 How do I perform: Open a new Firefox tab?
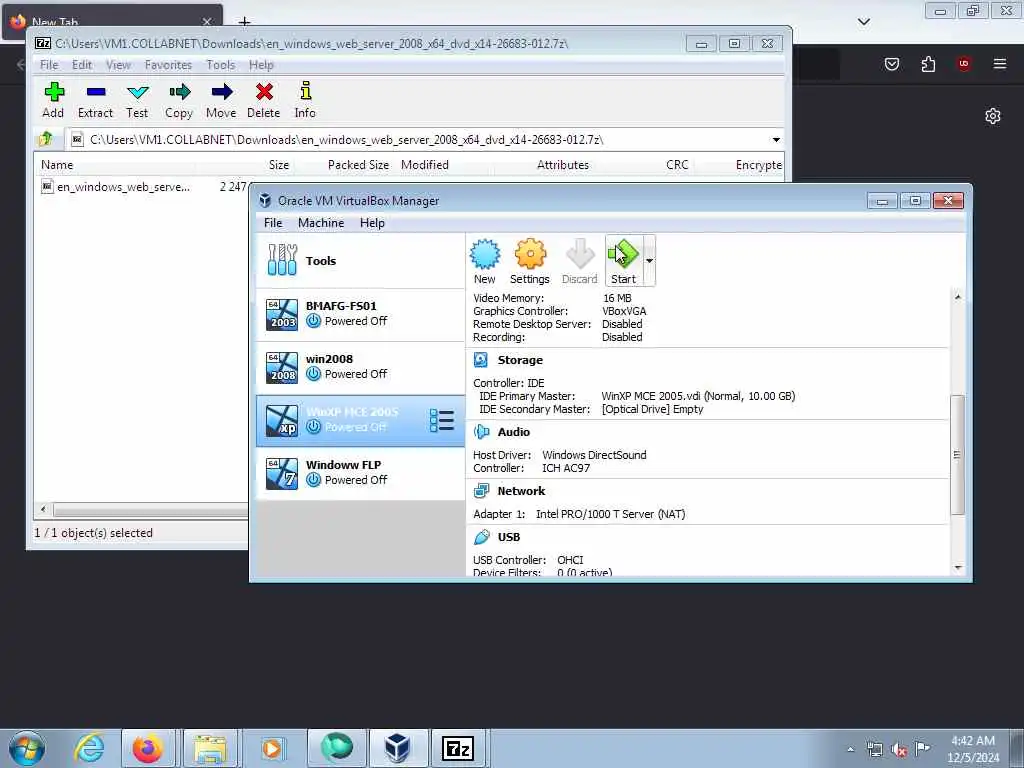click(x=244, y=22)
